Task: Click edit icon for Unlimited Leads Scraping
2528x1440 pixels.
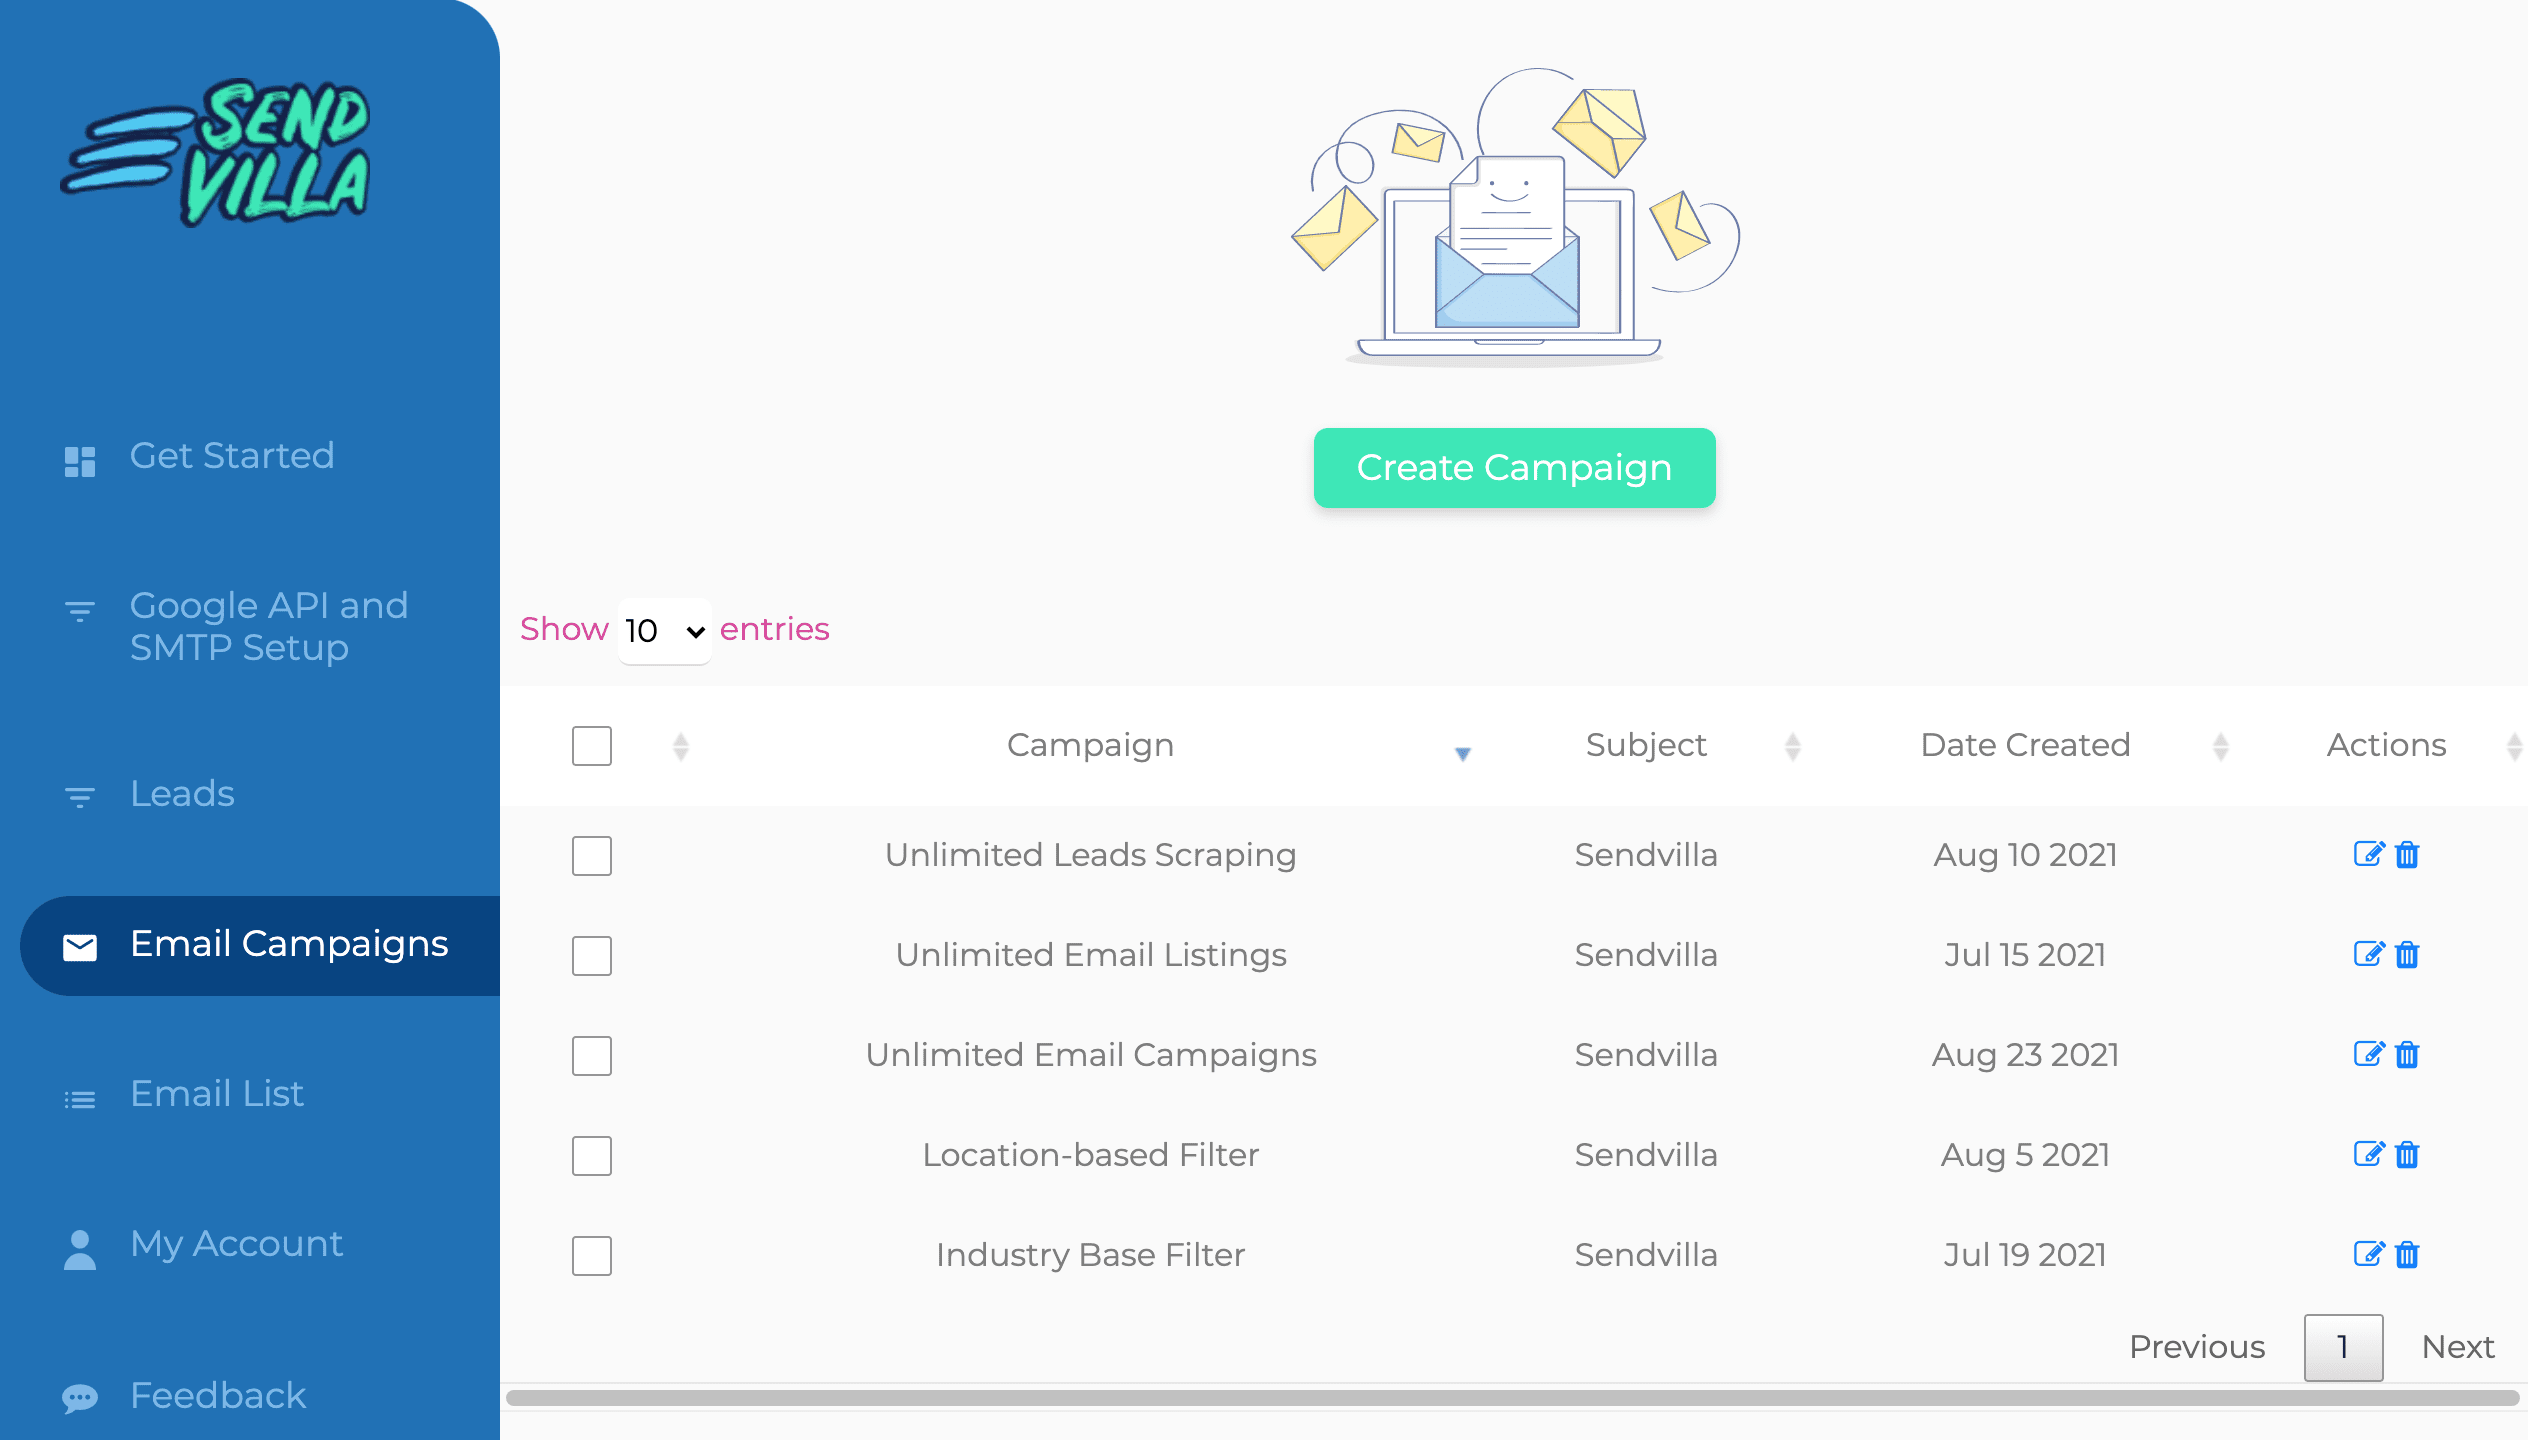Action: point(2368,854)
